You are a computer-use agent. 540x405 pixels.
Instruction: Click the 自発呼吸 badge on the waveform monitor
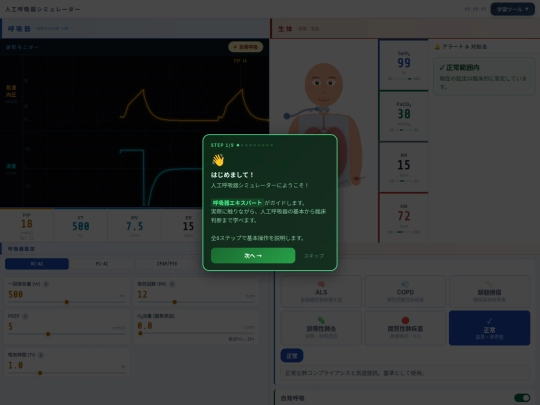coord(246,47)
